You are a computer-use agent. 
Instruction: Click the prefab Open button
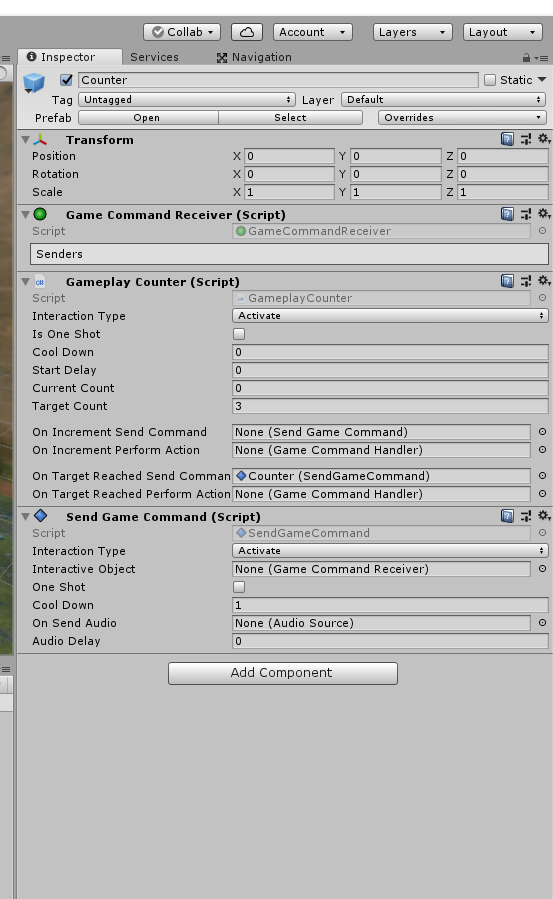[x=148, y=118]
